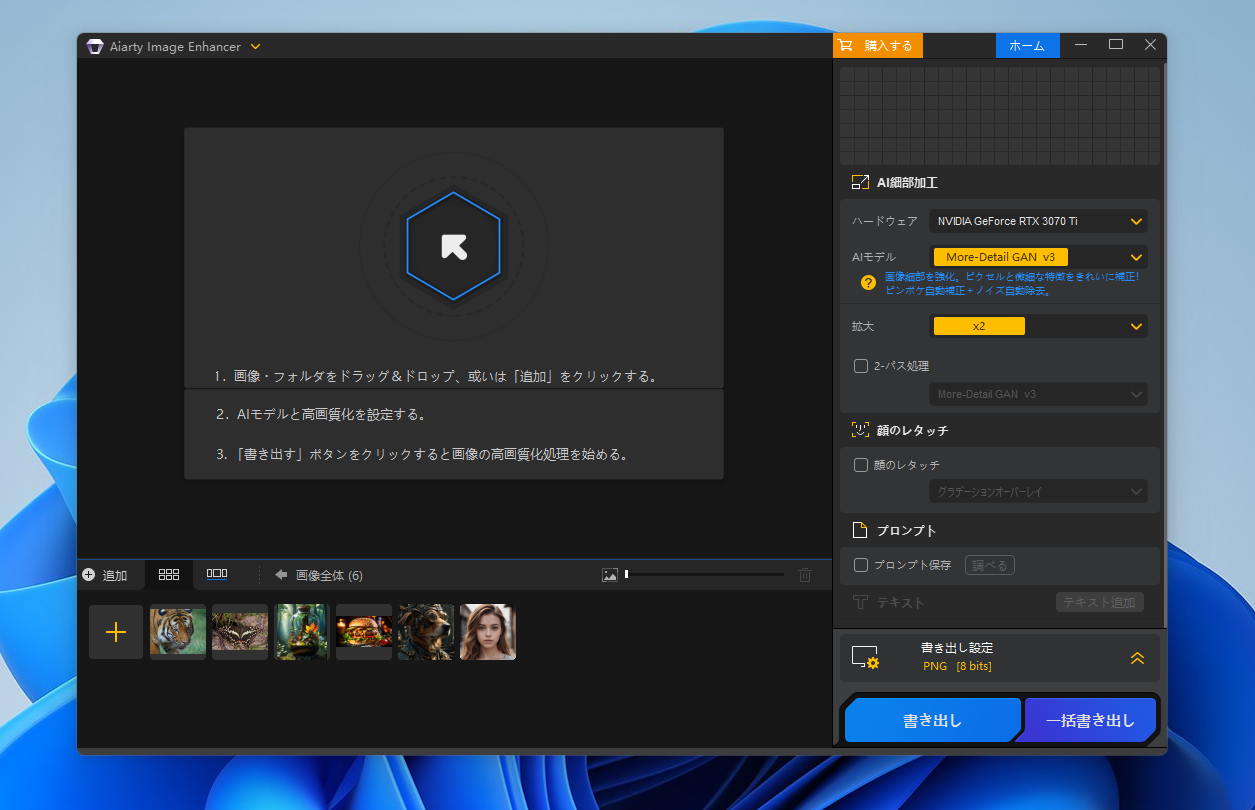This screenshot has width=1255, height=810.
Task: Click the AI細部加工 section icon
Action: (860, 183)
